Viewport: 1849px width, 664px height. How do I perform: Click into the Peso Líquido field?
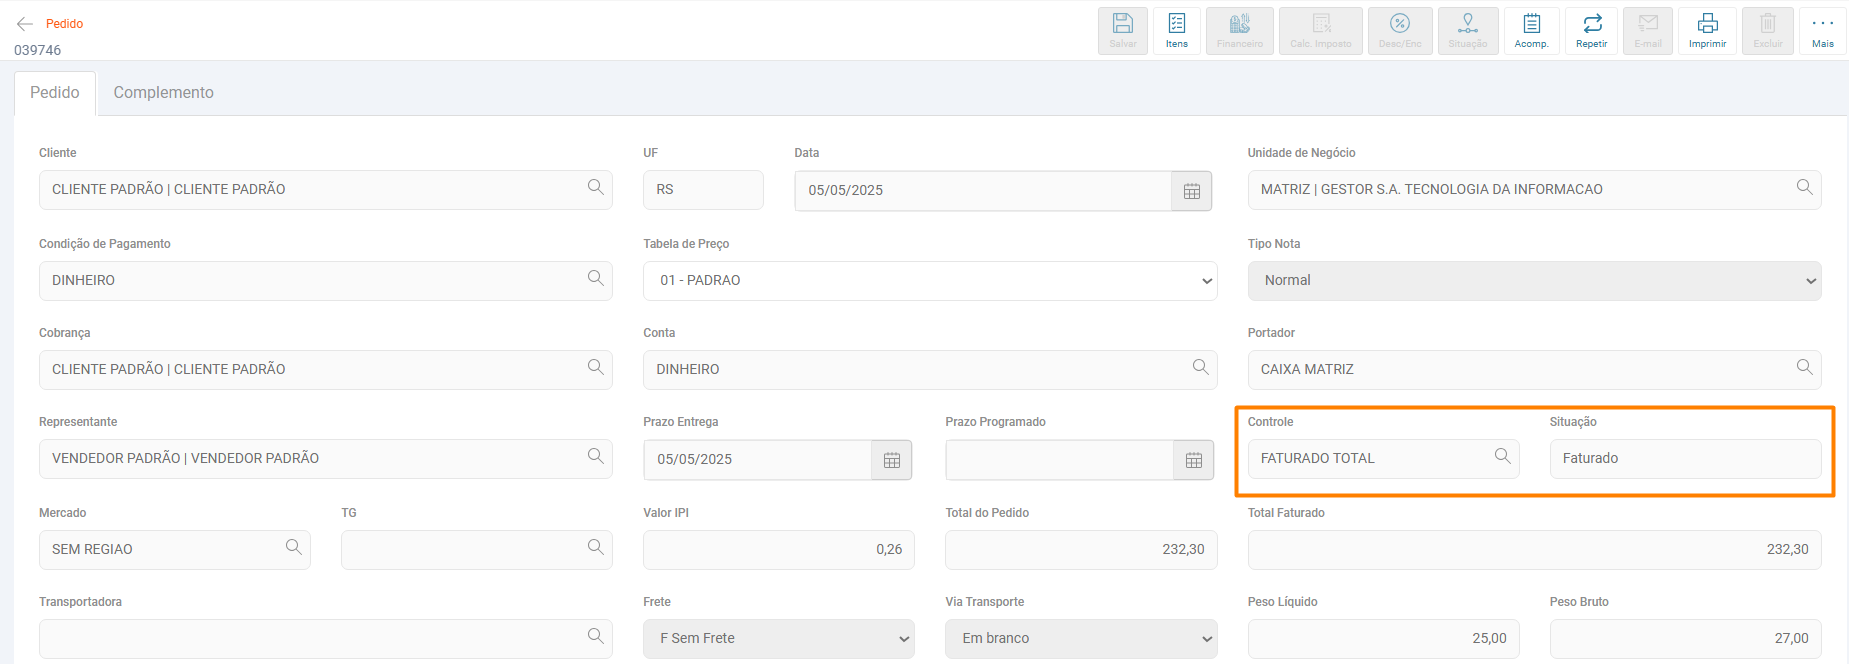[x=1382, y=639]
